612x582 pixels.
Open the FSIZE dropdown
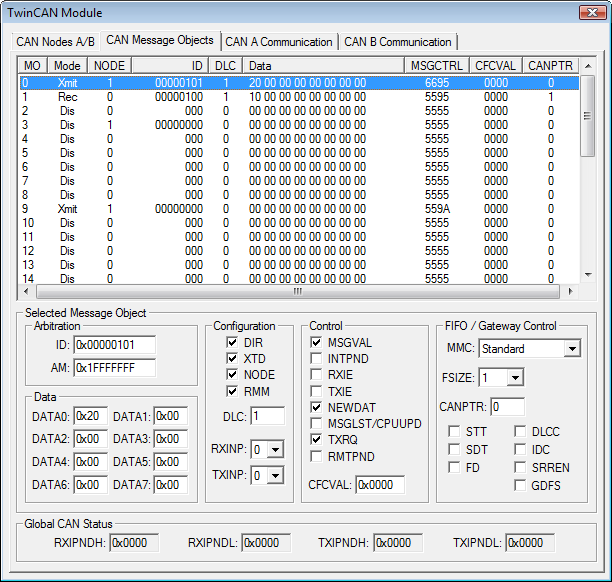click(x=514, y=378)
